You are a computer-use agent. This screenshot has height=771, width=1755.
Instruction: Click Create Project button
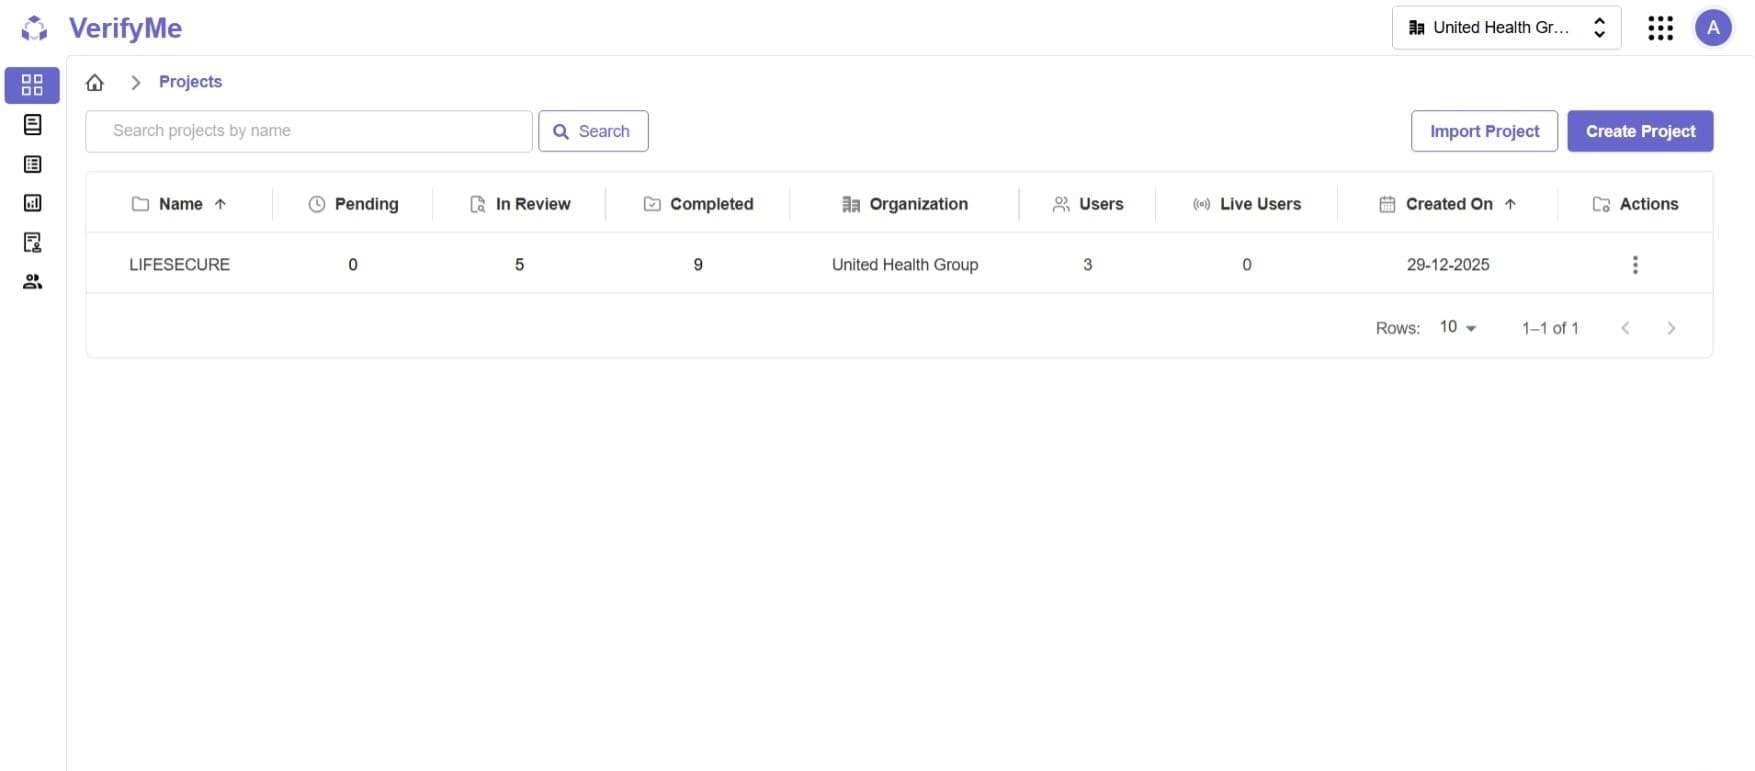pyautogui.click(x=1640, y=131)
